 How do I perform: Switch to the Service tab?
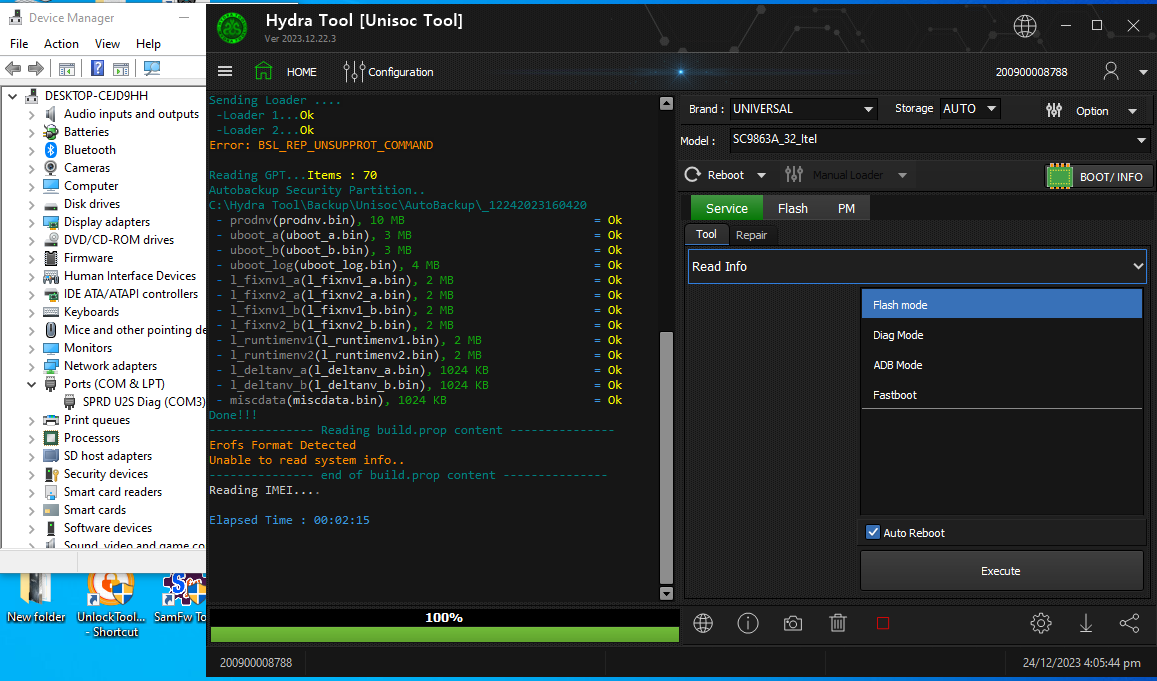point(726,208)
